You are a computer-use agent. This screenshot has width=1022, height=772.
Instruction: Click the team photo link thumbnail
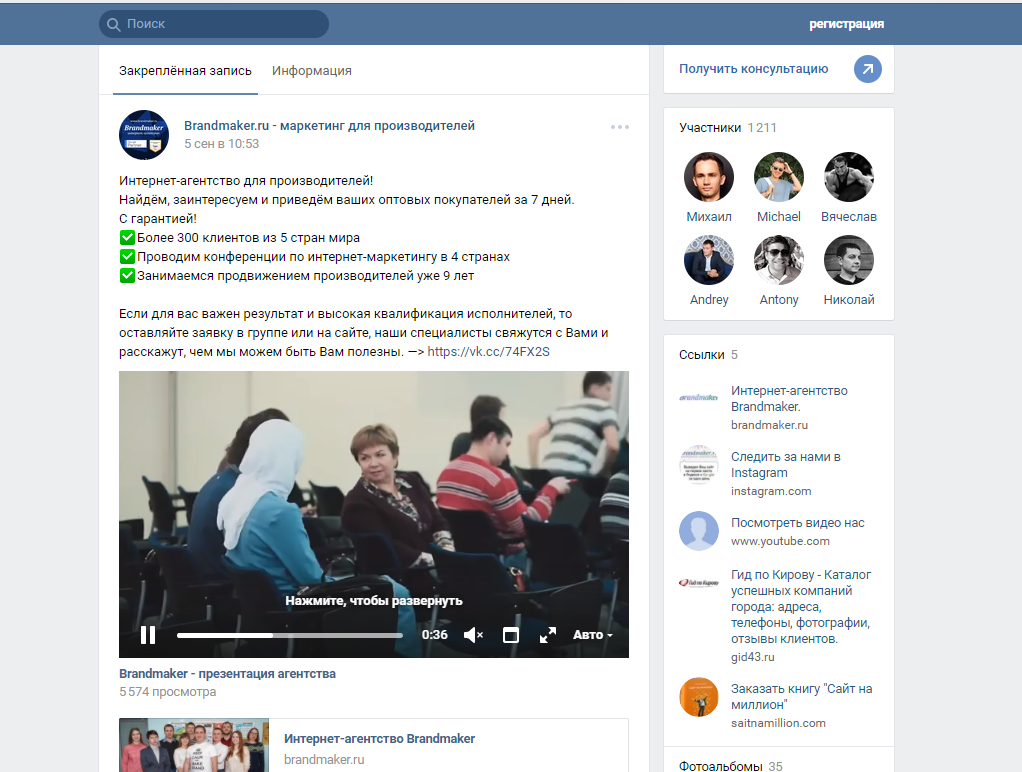194,745
